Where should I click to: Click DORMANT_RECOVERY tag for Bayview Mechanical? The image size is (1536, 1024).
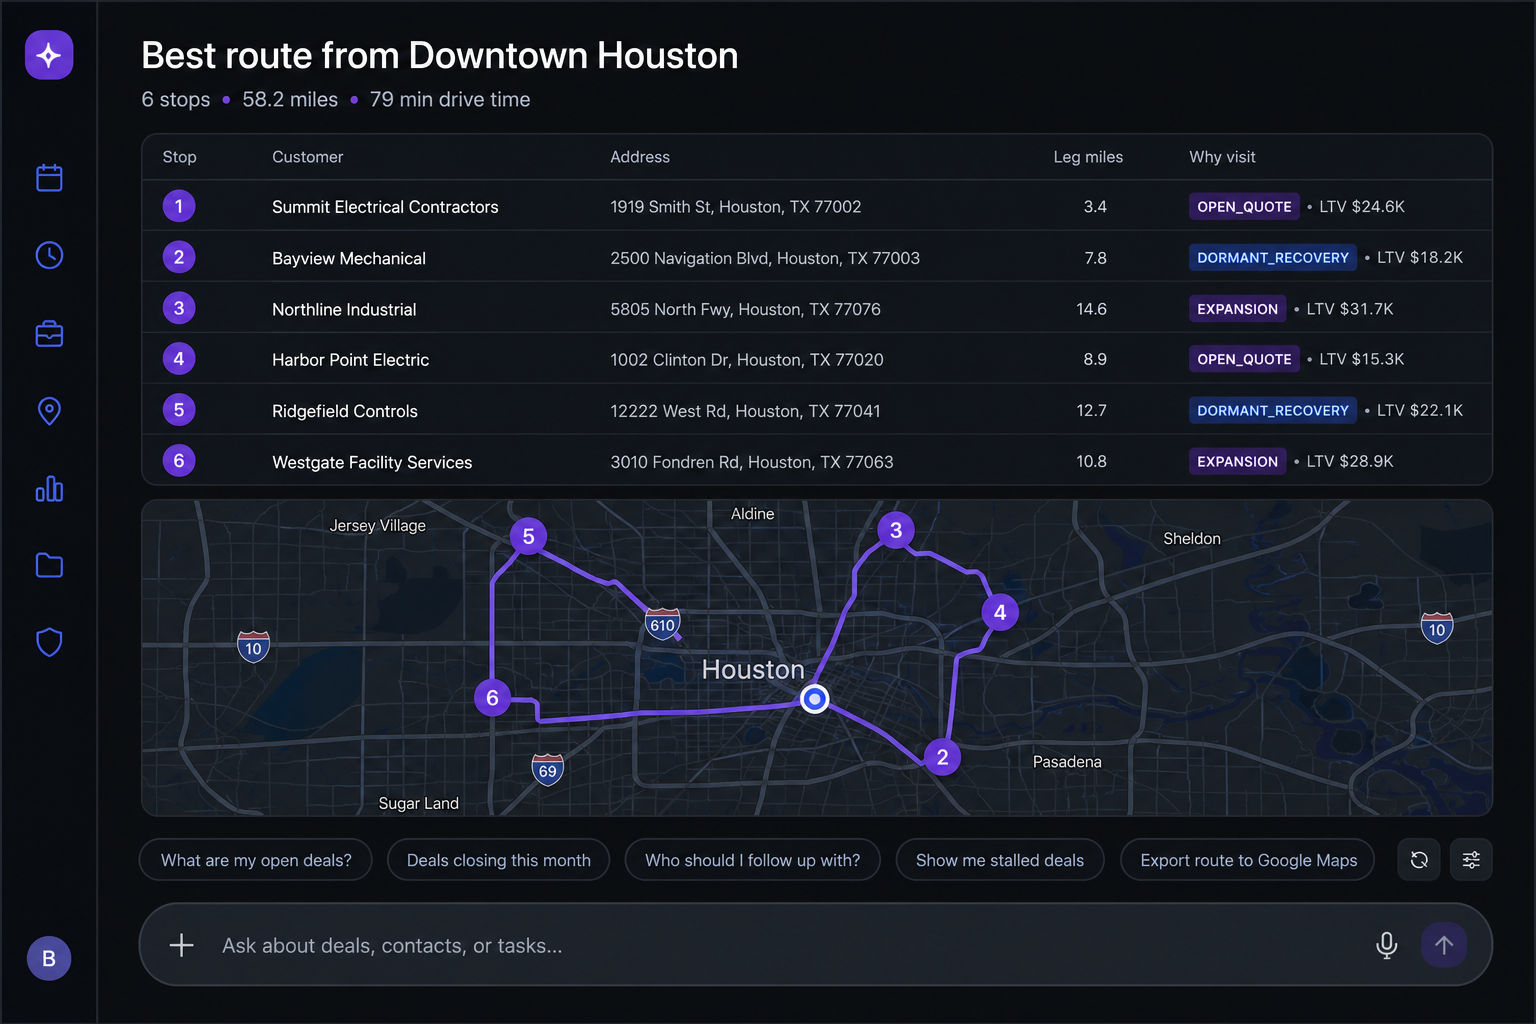click(1273, 257)
